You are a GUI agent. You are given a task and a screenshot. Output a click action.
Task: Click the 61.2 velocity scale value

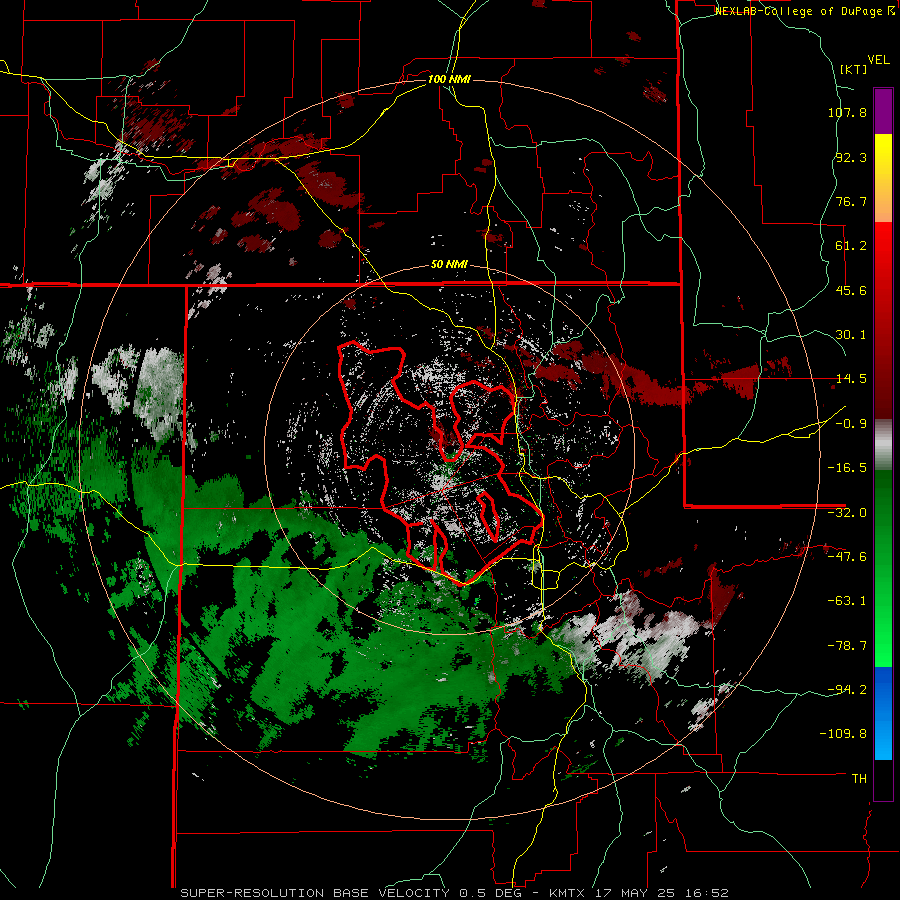[851, 246]
